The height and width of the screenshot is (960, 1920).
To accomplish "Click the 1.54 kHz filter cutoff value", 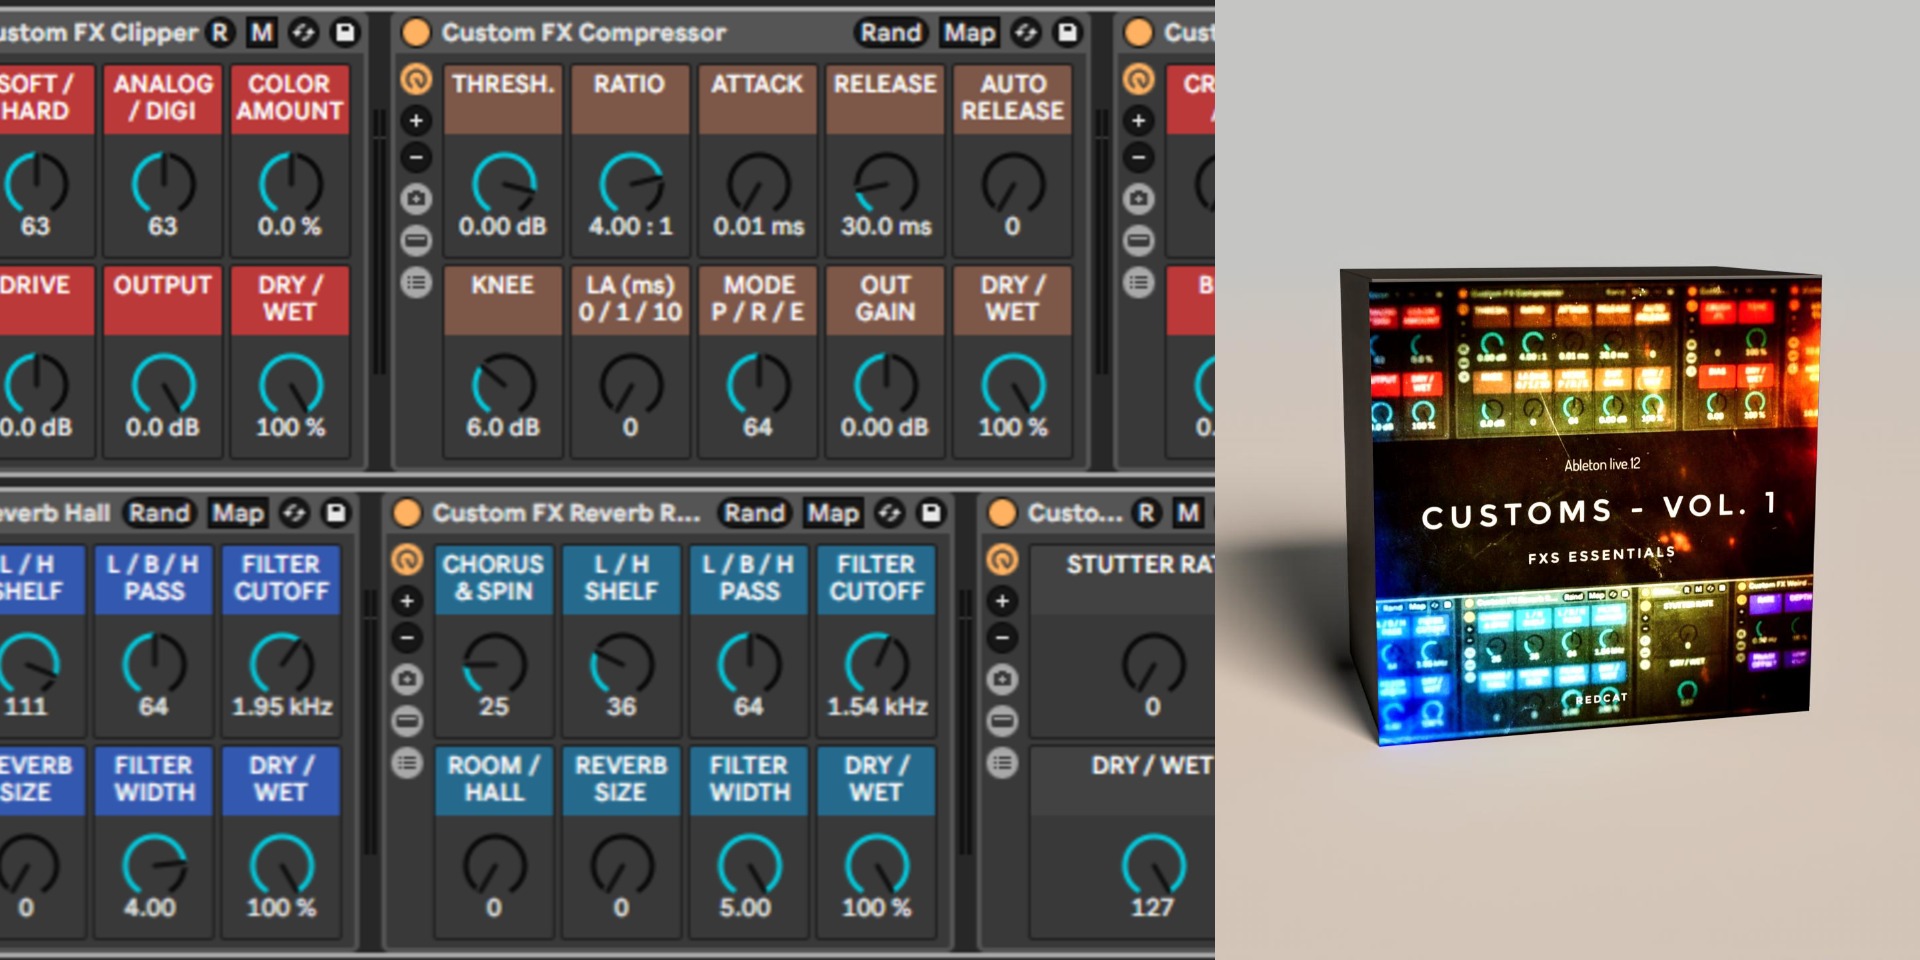I will (877, 707).
